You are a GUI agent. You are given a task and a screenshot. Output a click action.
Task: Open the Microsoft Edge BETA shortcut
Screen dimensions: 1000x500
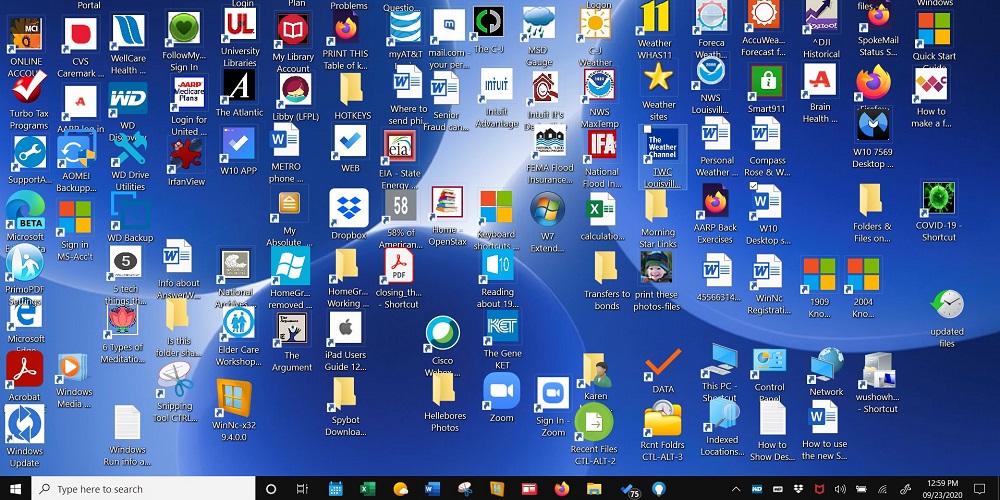pos(25,210)
